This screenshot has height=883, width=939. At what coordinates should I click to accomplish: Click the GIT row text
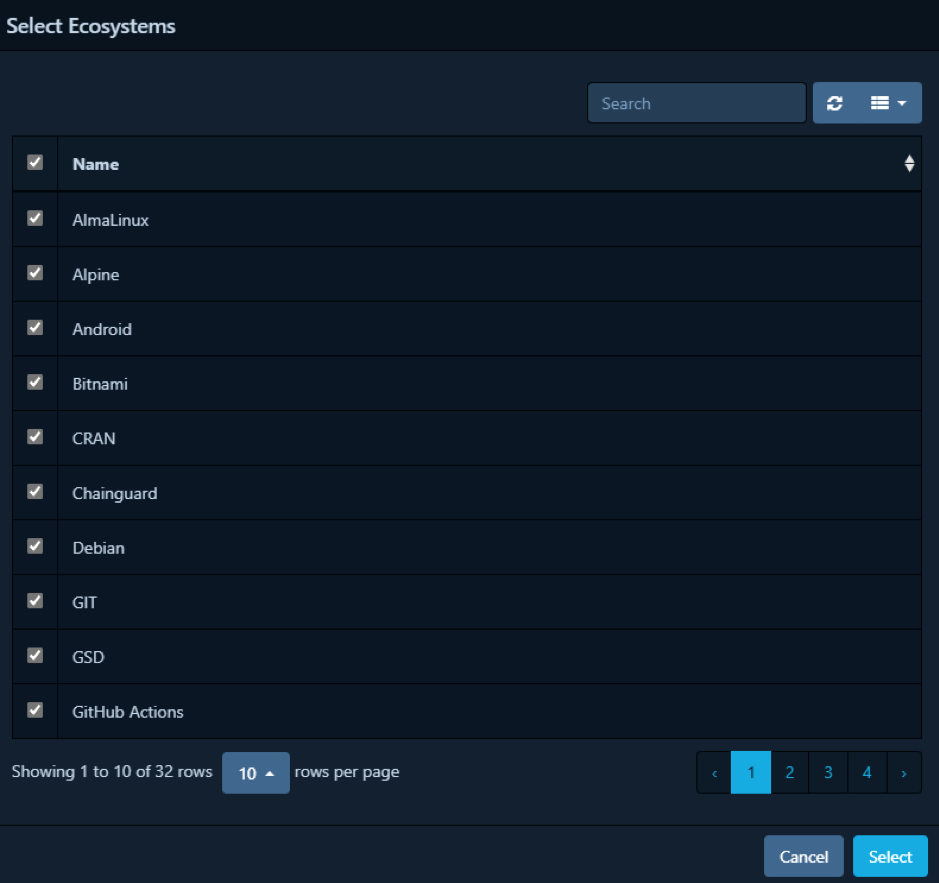(x=84, y=603)
